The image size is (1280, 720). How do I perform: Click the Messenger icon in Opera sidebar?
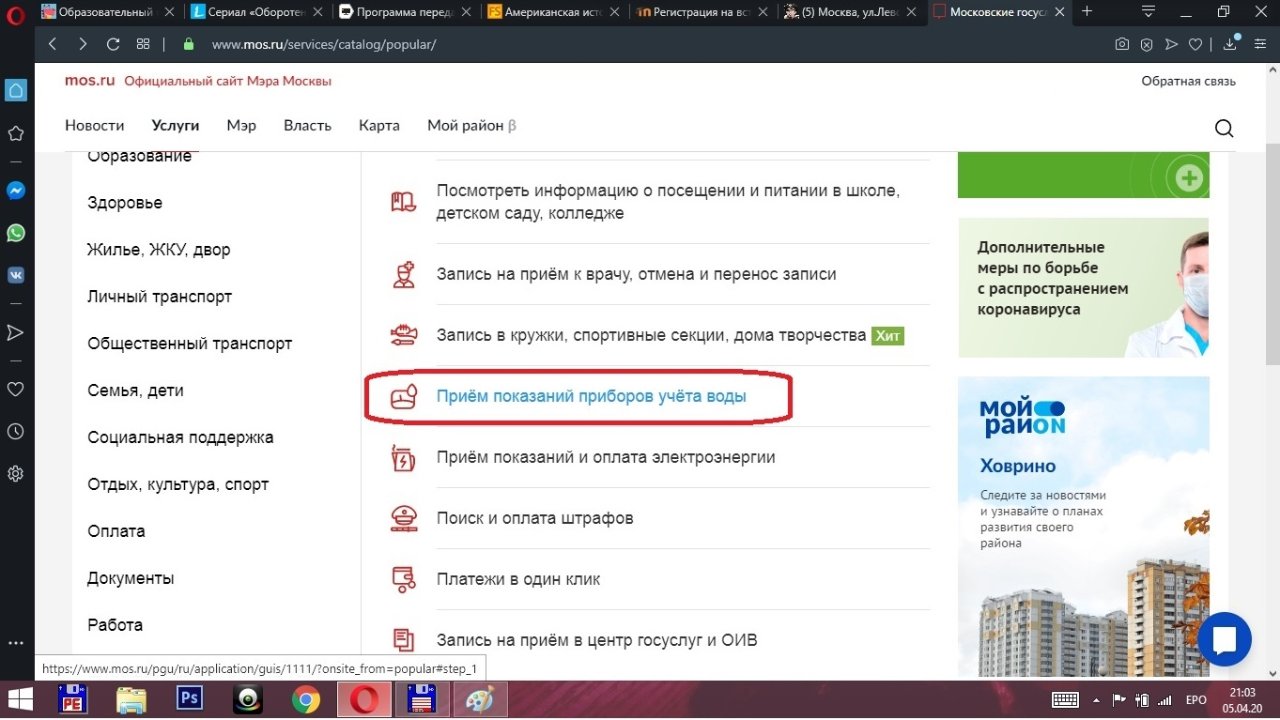pos(16,190)
